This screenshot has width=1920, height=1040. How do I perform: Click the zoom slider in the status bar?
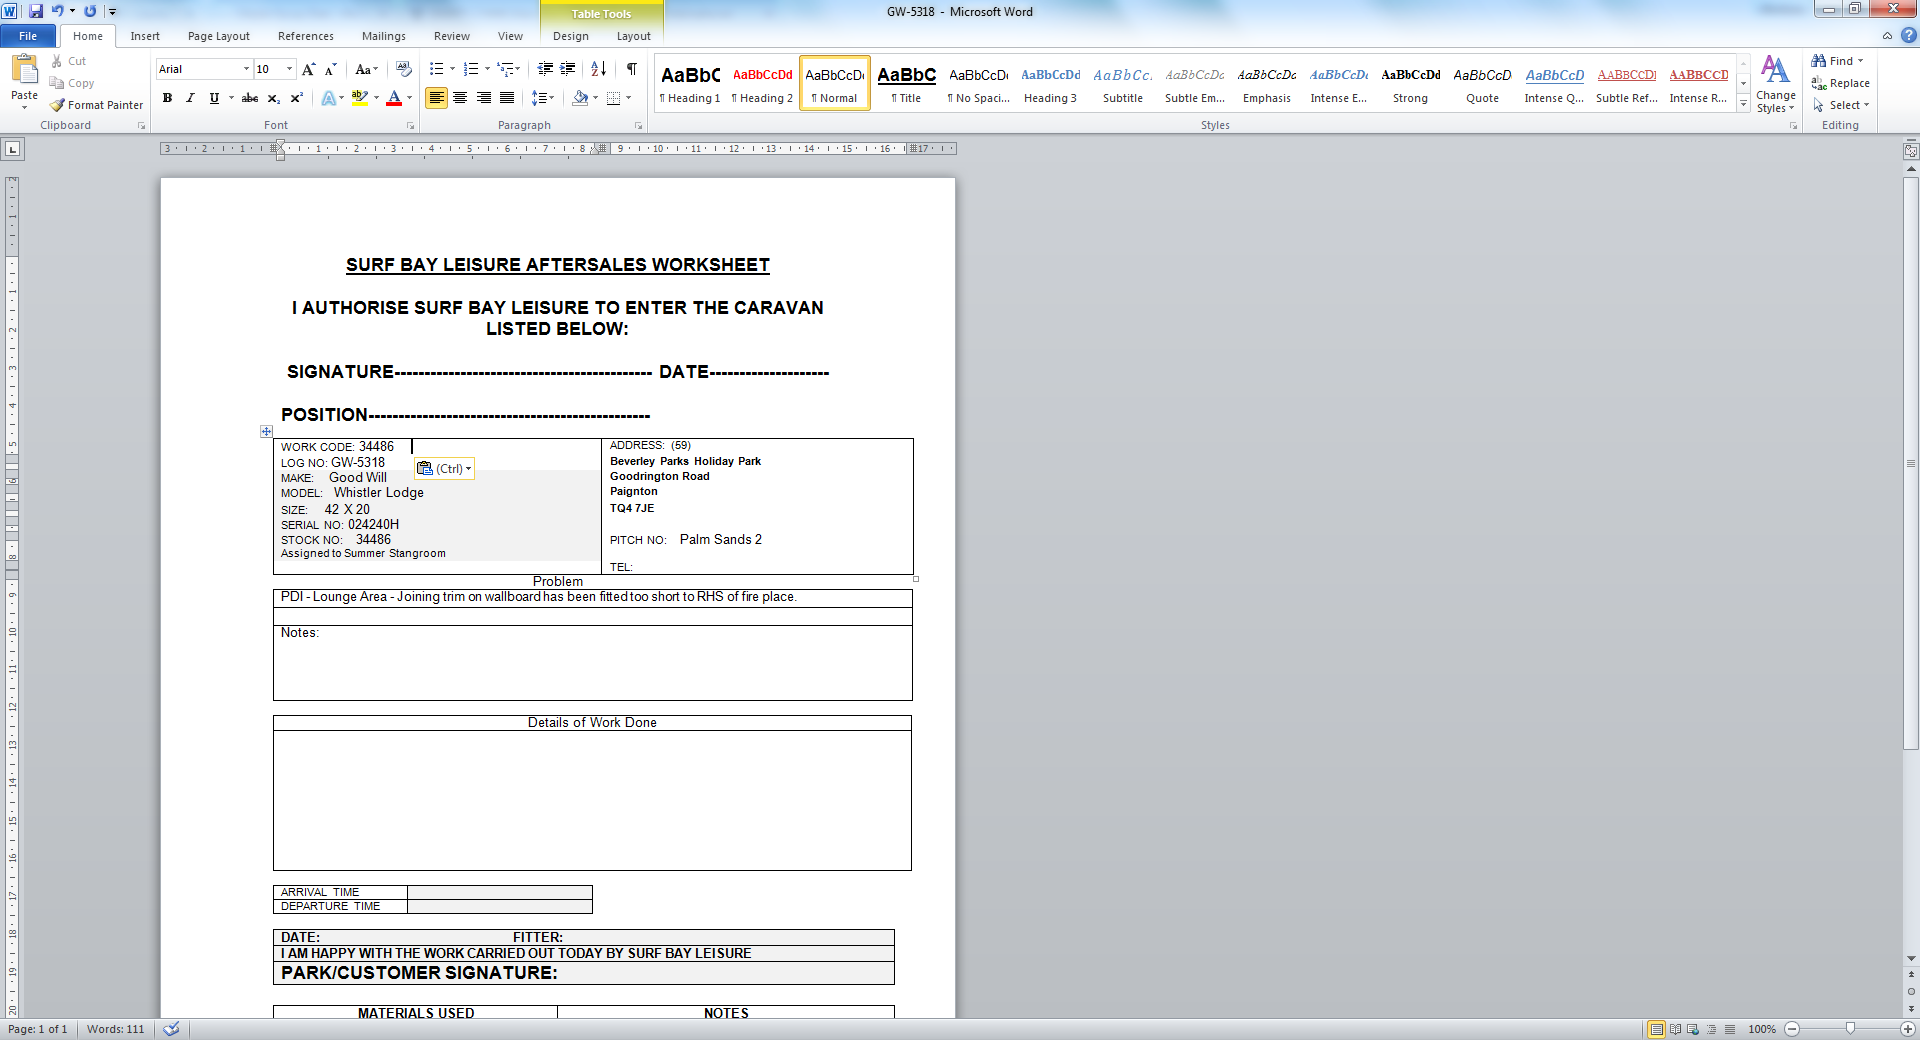click(x=1850, y=1029)
